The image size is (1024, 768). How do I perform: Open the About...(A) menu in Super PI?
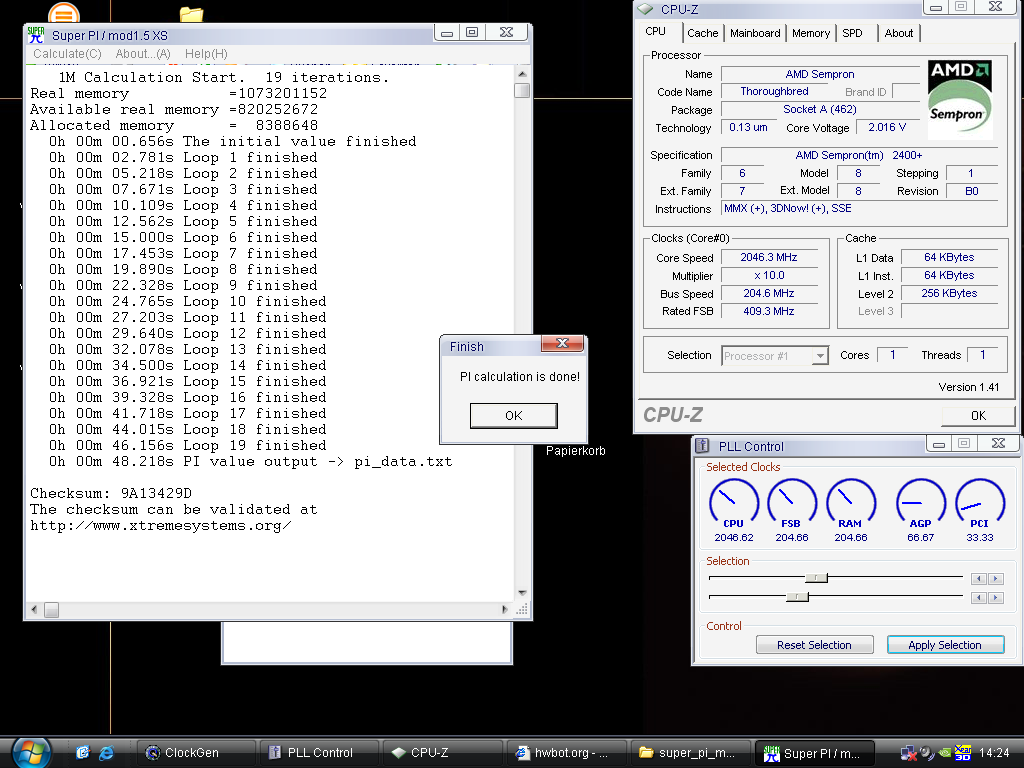(x=143, y=54)
